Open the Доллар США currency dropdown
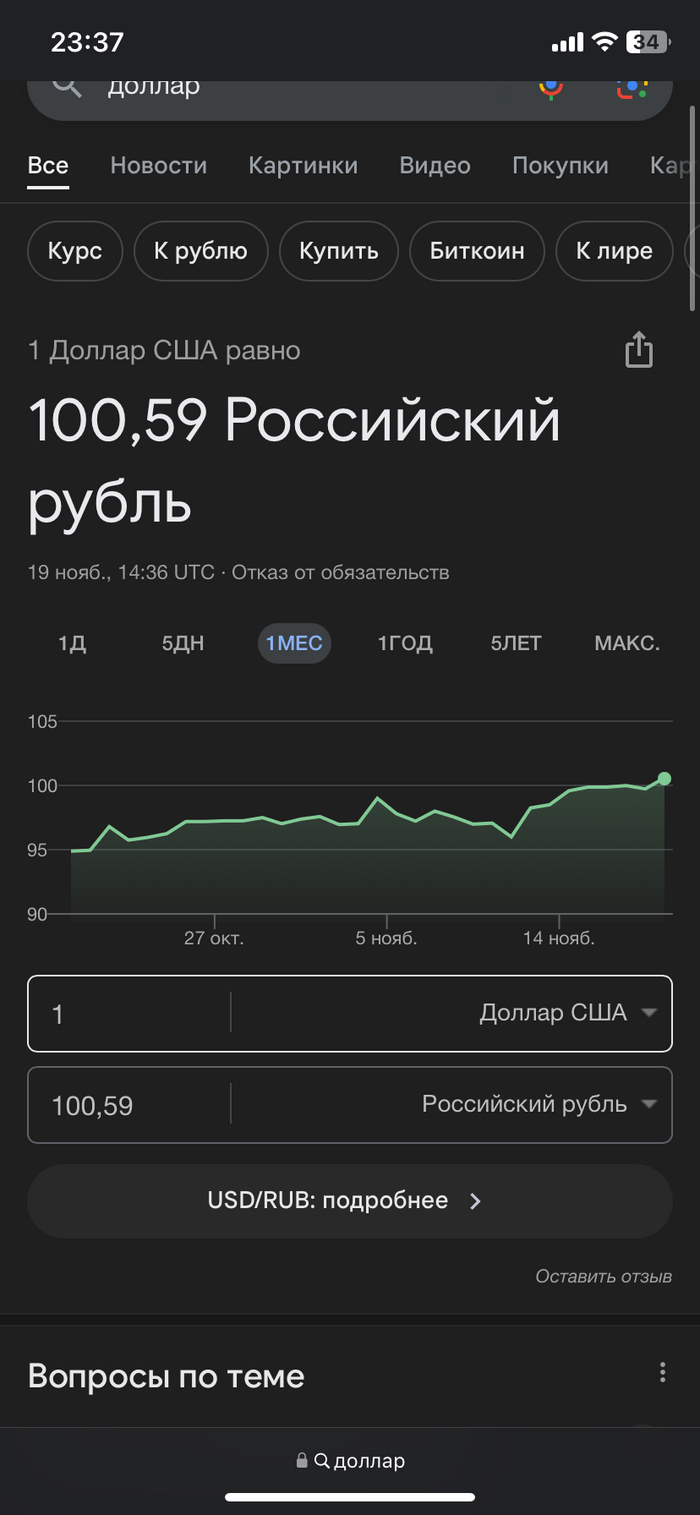The height and width of the screenshot is (1515, 700). [x=566, y=1013]
